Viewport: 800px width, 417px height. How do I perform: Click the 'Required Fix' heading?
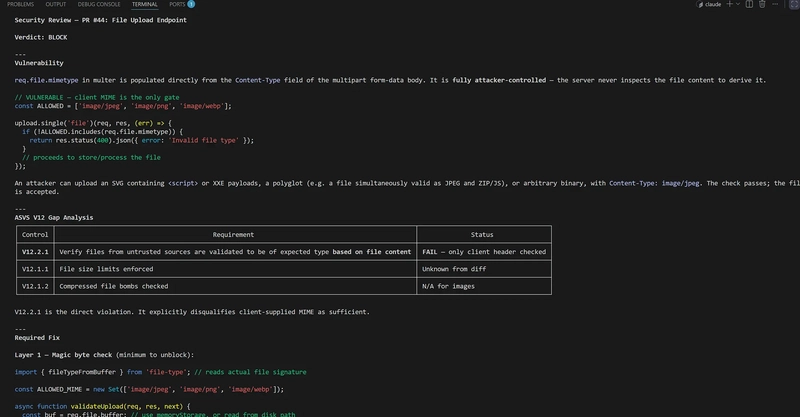(37, 337)
